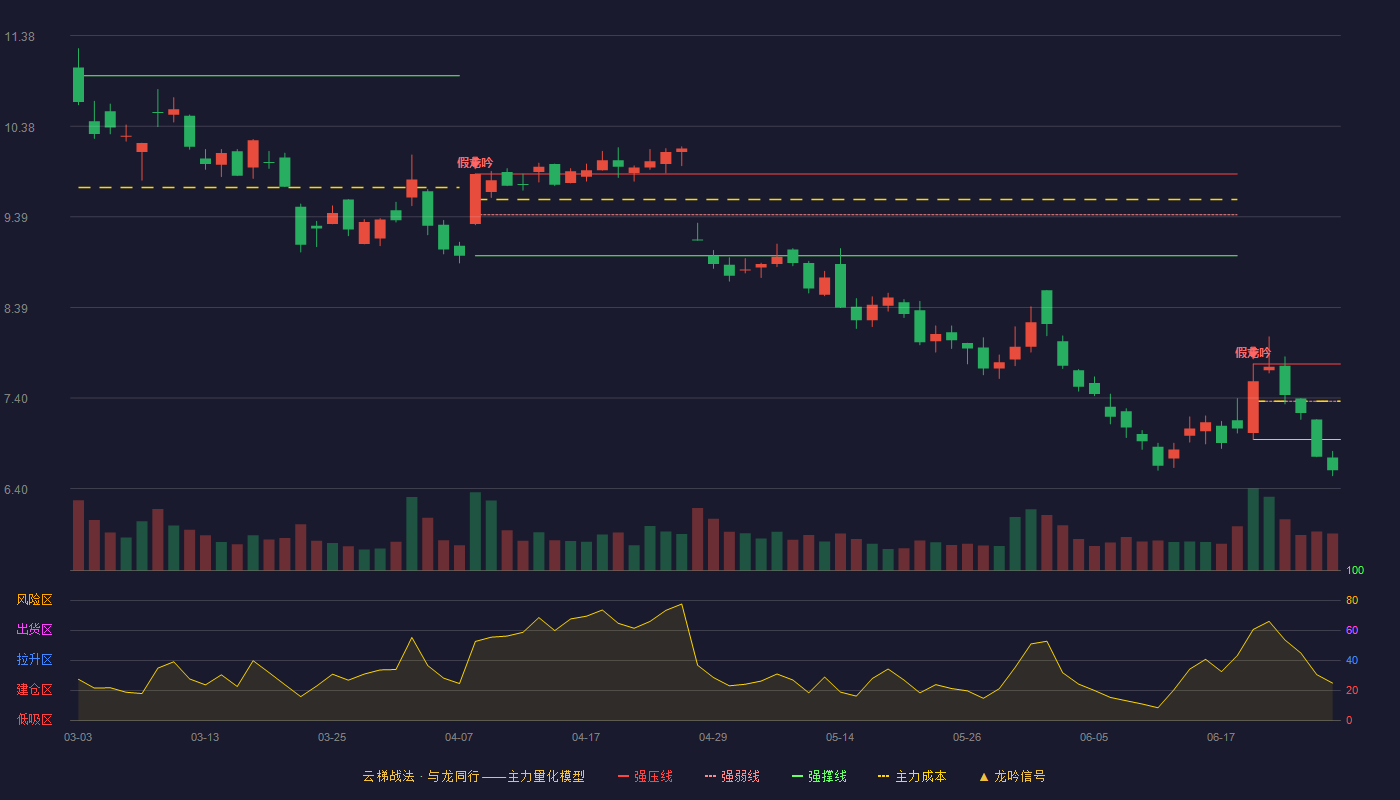The height and width of the screenshot is (800, 1400).
Task: Click the 低吸区 zone label
Action: click(35, 719)
